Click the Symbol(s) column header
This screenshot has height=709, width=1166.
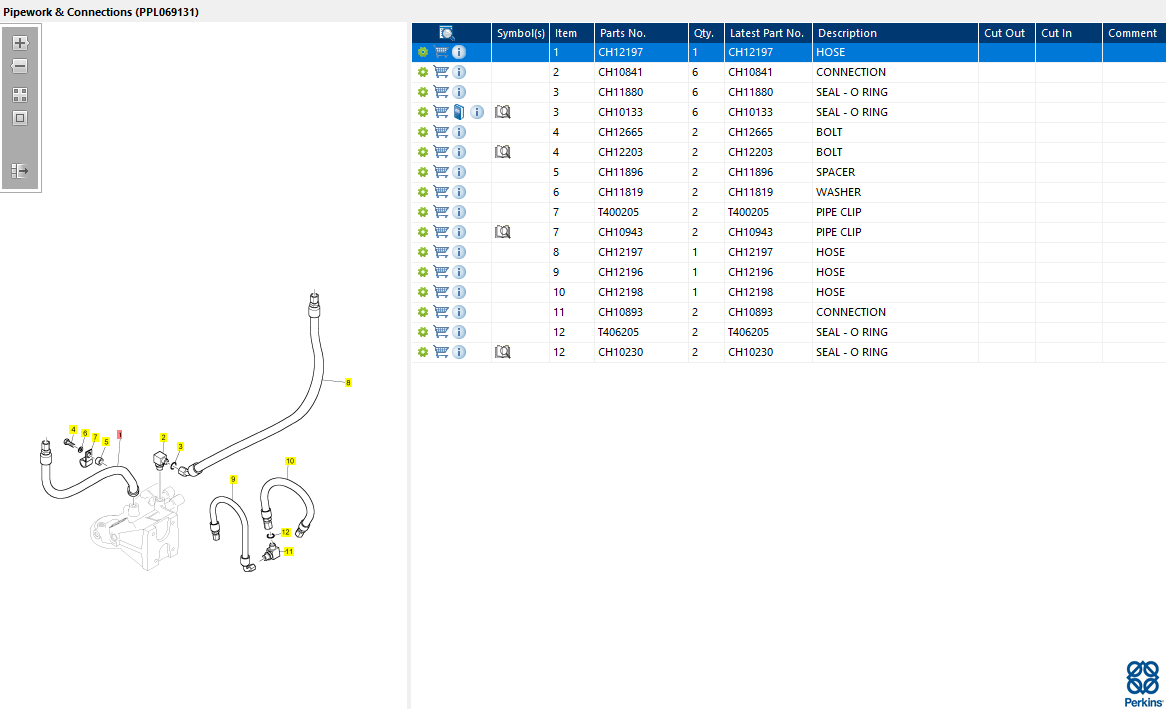click(x=521, y=33)
